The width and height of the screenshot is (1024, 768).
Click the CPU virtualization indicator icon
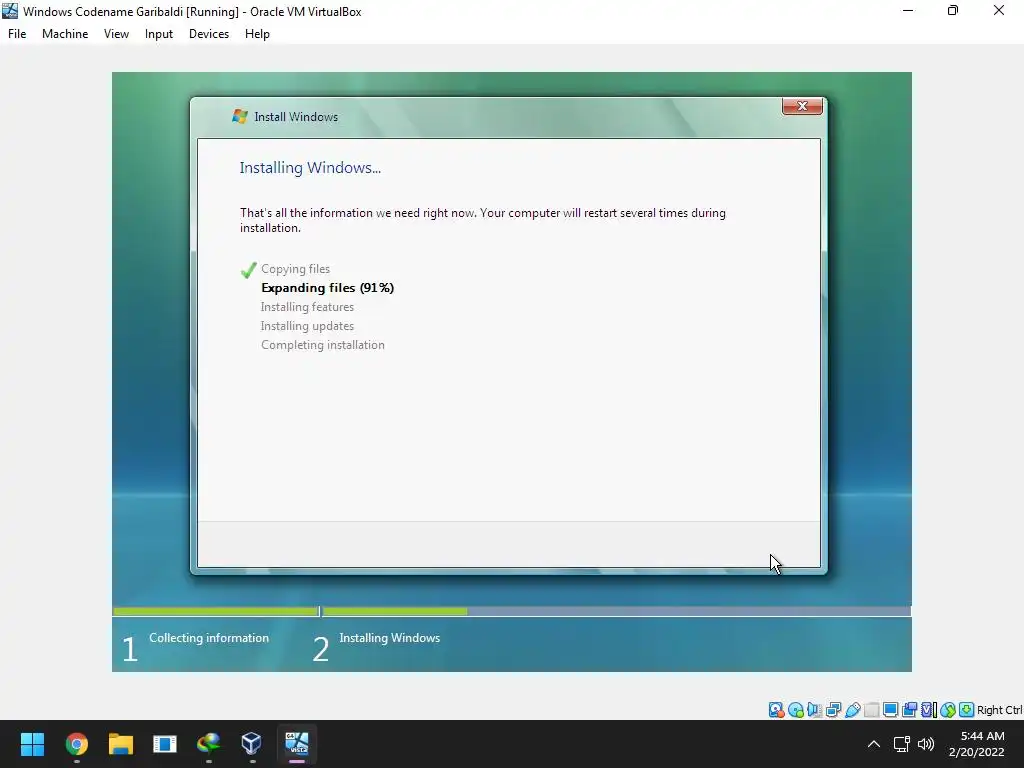tap(929, 710)
